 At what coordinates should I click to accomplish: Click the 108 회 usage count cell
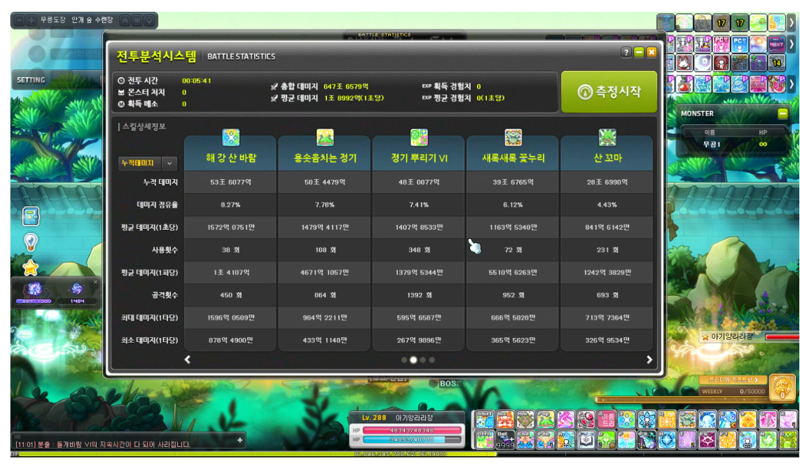click(x=325, y=250)
